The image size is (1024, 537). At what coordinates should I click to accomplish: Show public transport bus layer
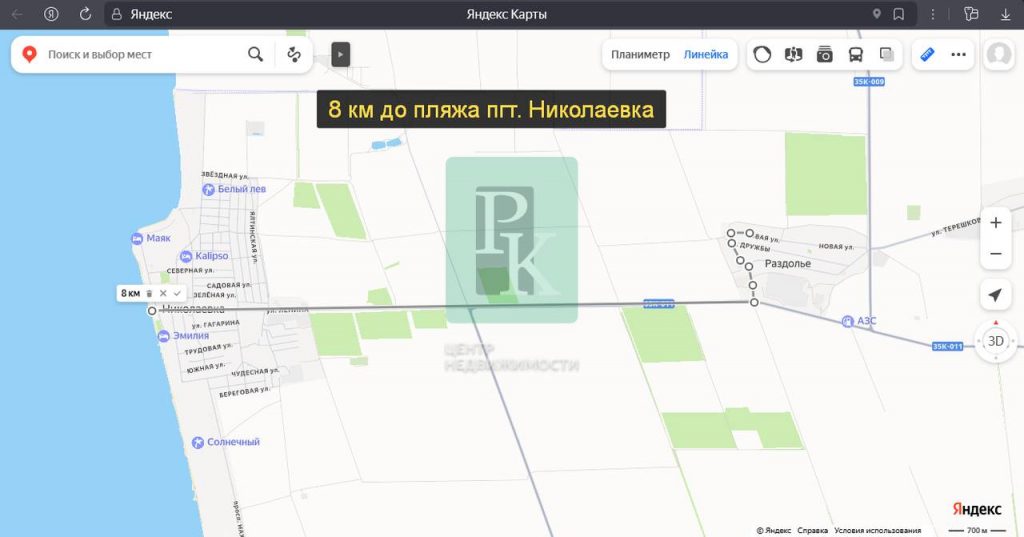pos(856,54)
